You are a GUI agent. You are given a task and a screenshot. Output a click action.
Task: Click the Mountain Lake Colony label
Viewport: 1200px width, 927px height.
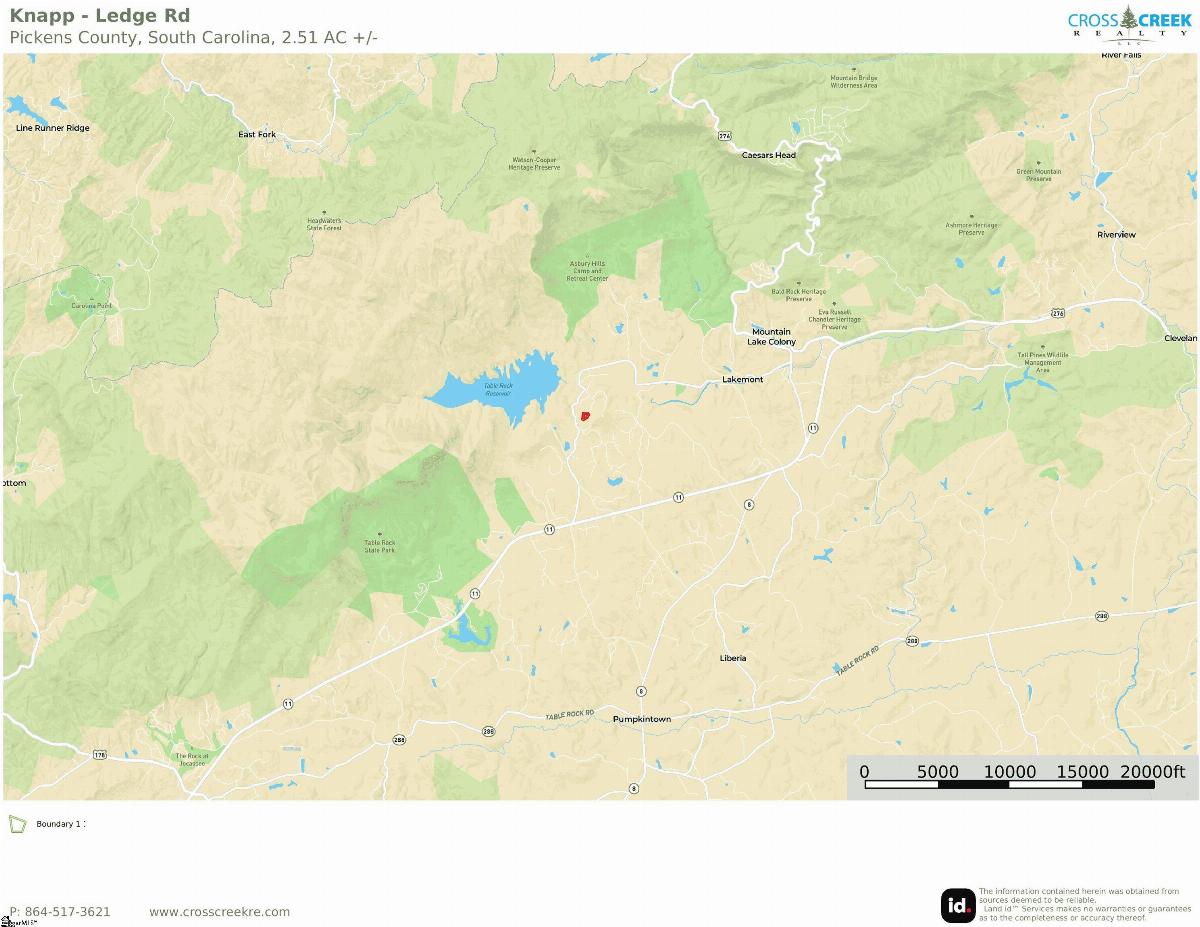(x=771, y=337)
